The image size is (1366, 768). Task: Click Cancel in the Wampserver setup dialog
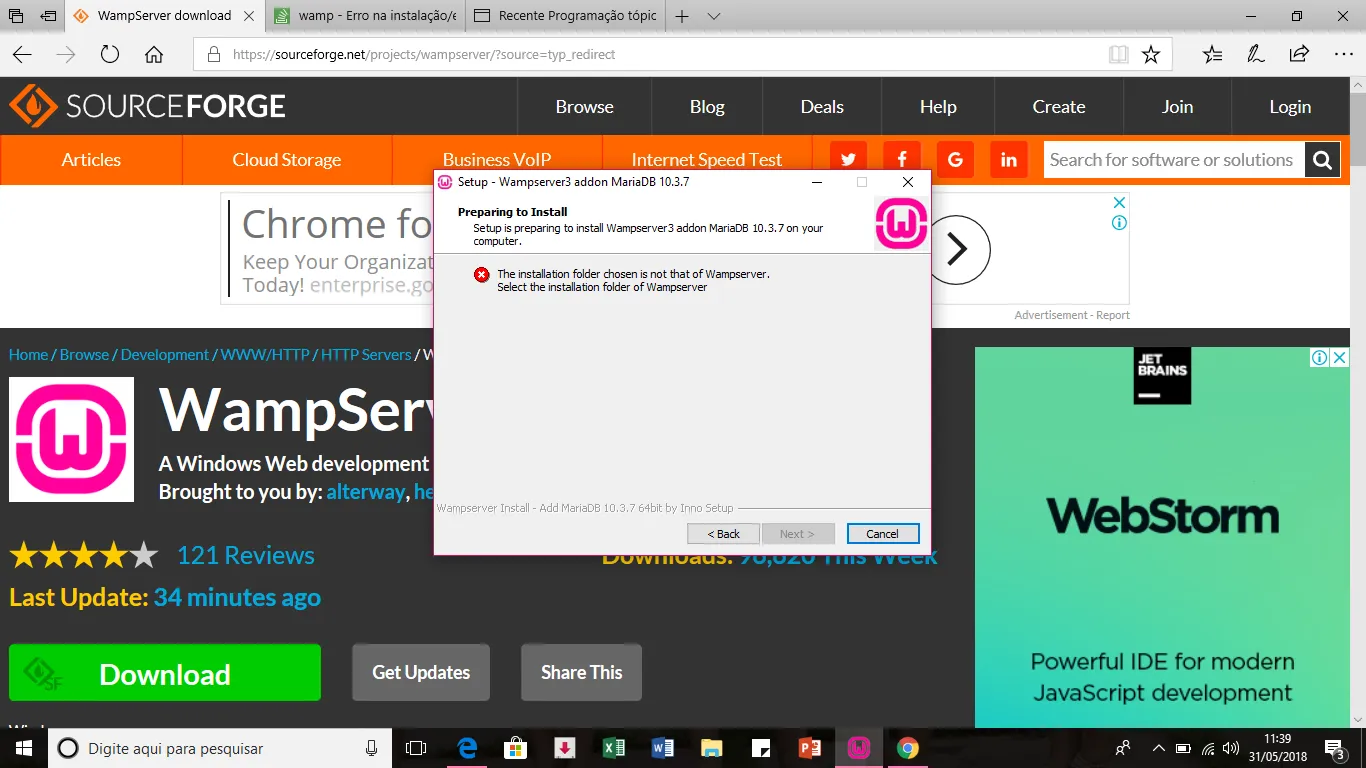point(883,534)
